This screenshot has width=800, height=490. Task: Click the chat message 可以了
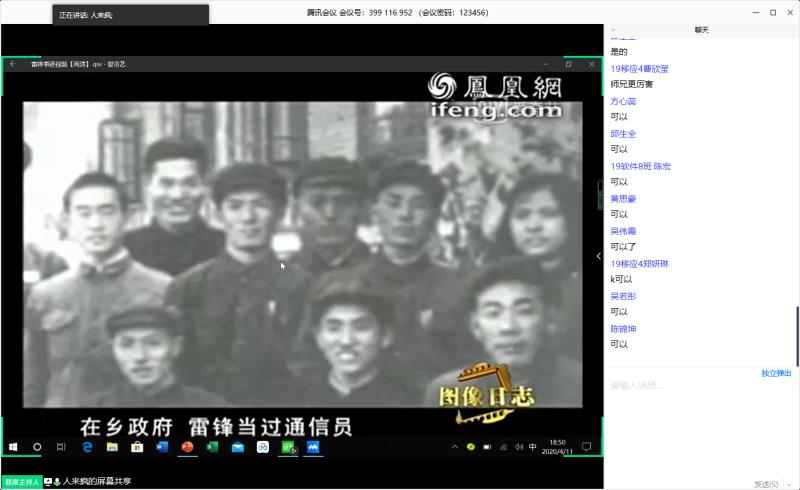[x=623, y=247]
